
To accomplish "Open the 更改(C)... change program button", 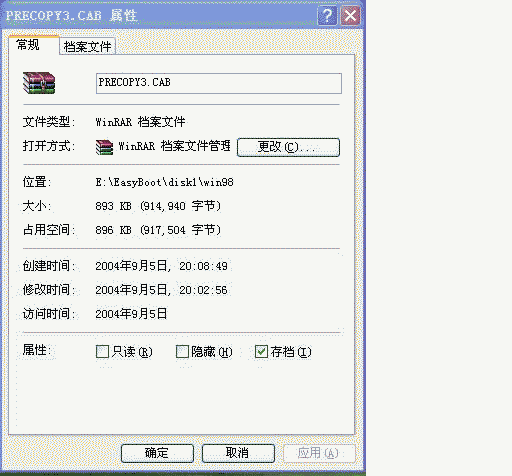I will pos(288,147).
